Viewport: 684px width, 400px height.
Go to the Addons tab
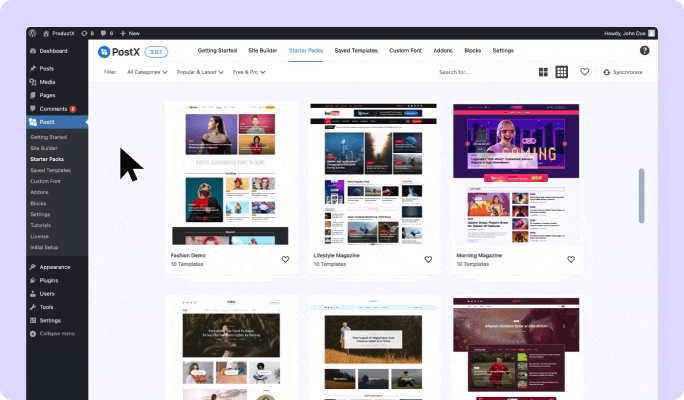point(443,51)
